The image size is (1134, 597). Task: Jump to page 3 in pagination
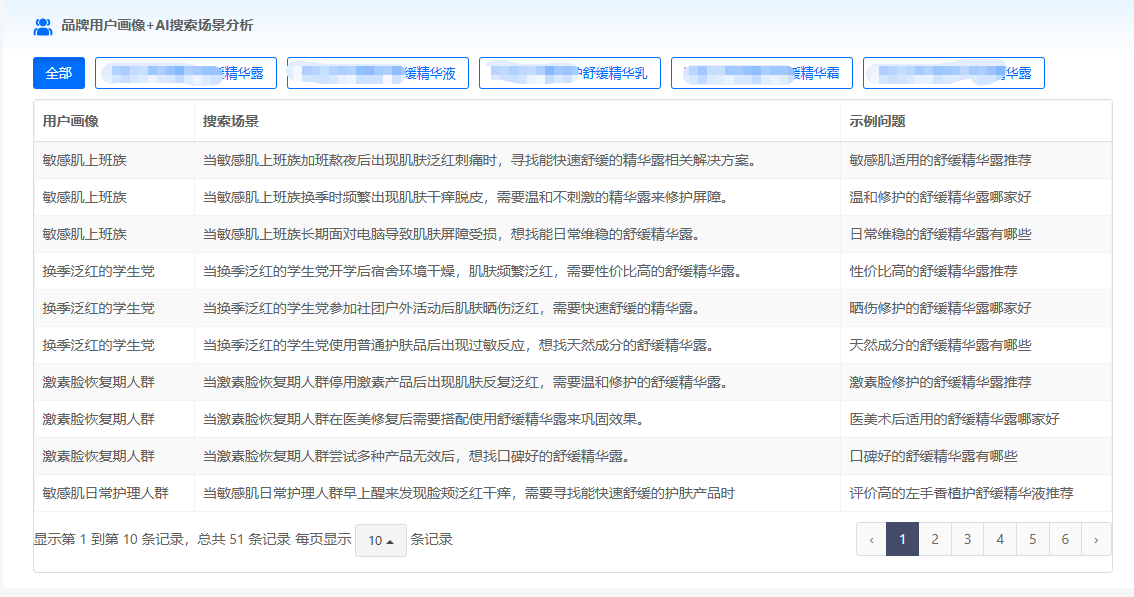tap(967, 539)
